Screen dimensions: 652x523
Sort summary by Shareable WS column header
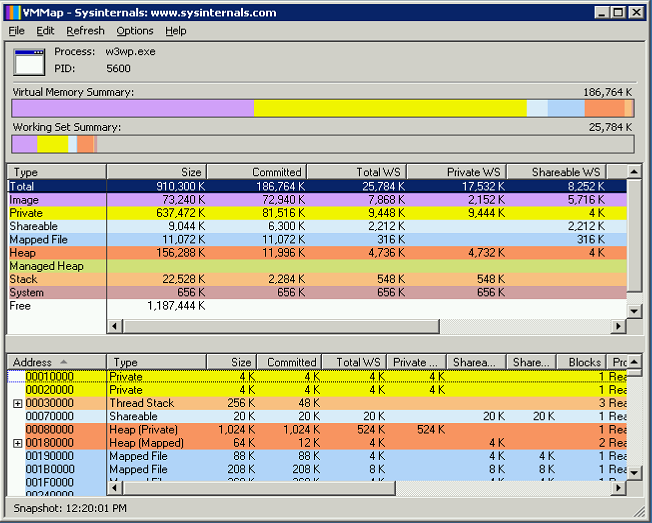click(556, 172)
